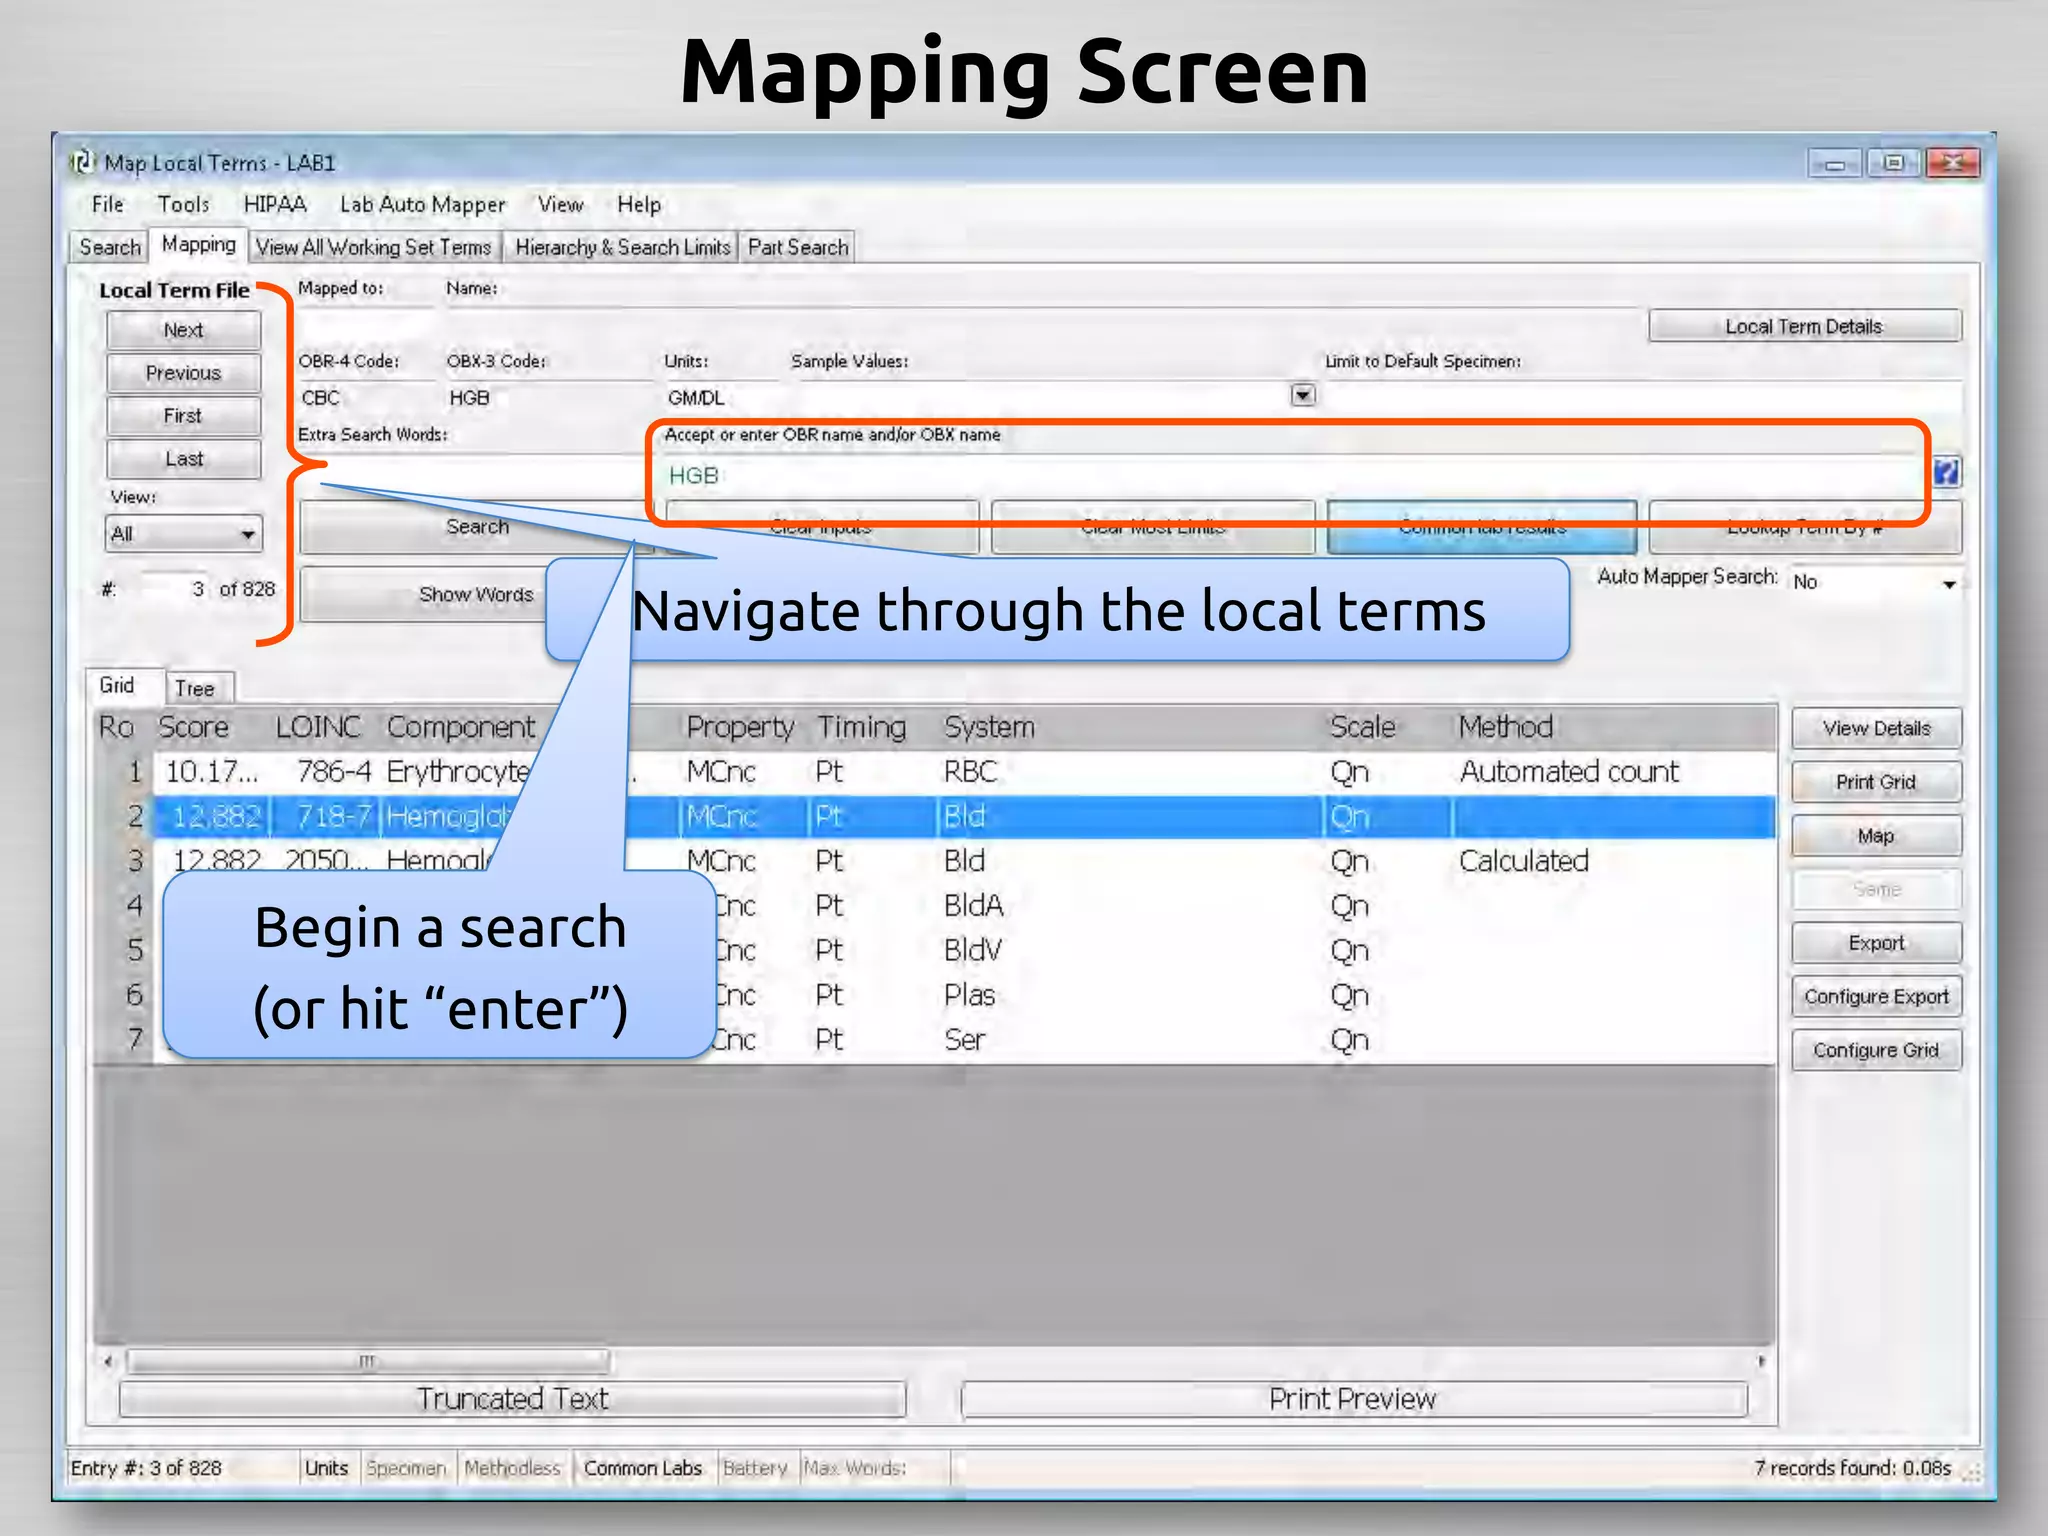Viewport: 2048px width, 1536px height.
Task: Click the Print Preview button
Action: (1353, 1399)
